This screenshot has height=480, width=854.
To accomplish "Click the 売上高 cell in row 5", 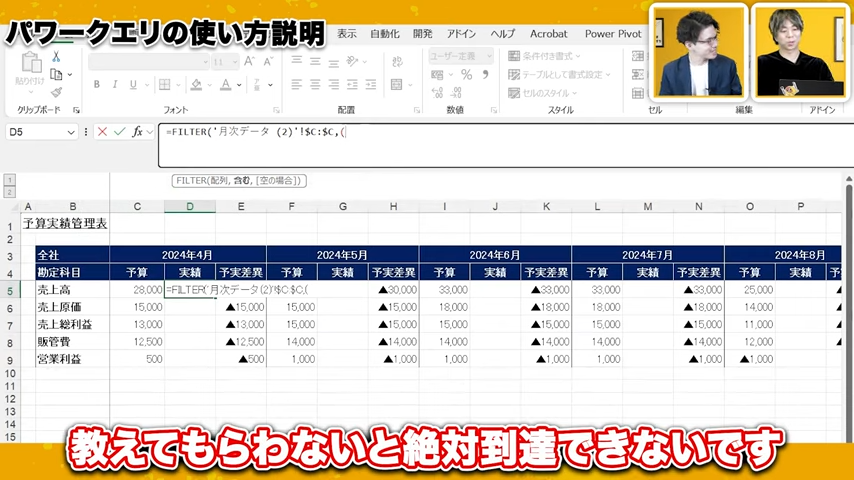I will (72, 290).
